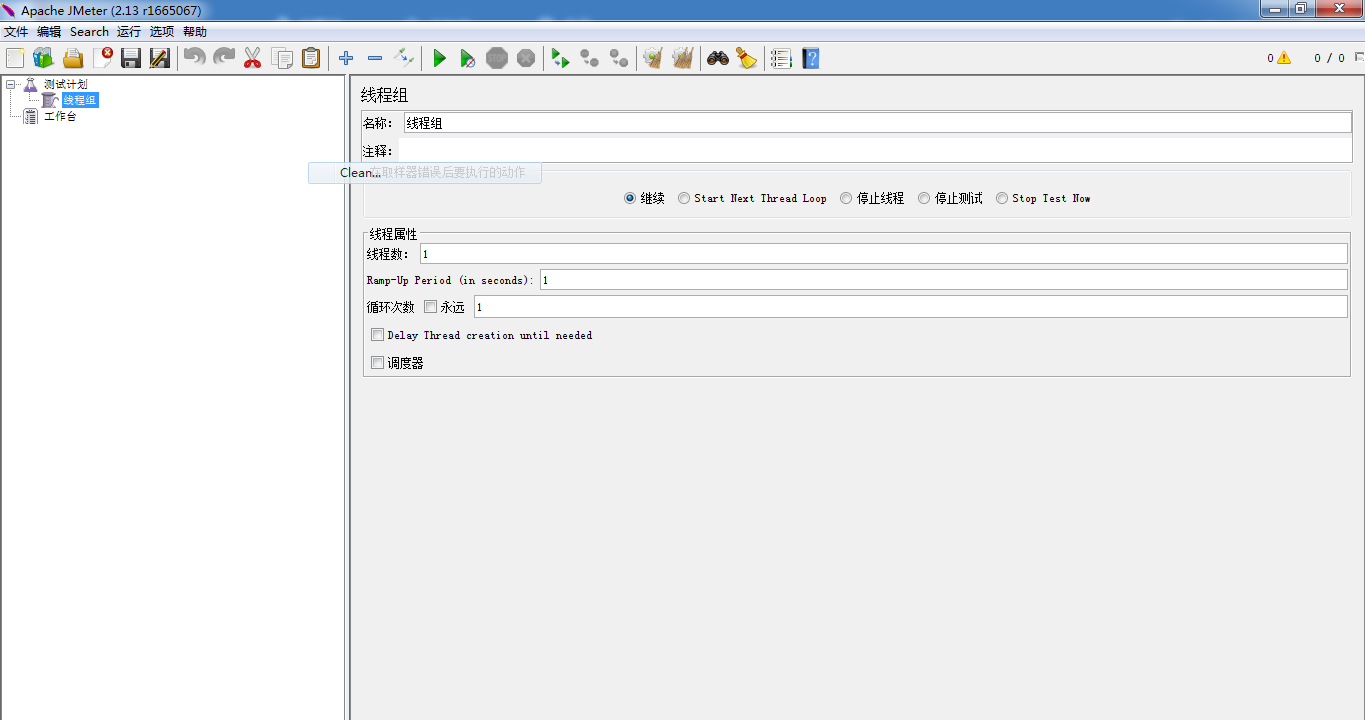Start the test with the green play icon

pos(439,58)
